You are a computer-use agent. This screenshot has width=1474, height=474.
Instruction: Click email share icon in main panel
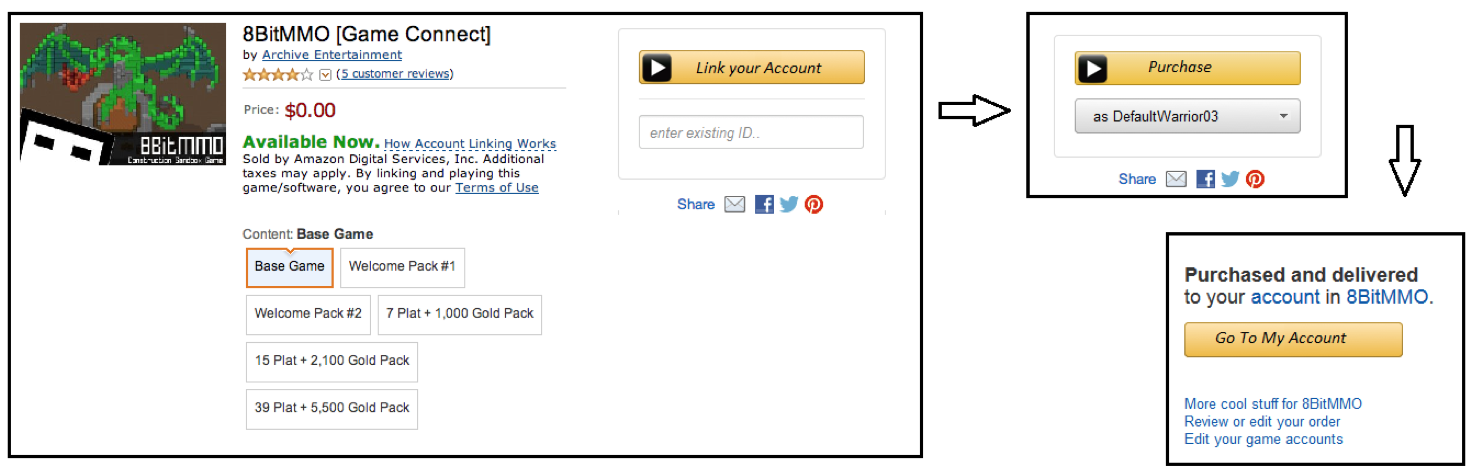[735, 204]
